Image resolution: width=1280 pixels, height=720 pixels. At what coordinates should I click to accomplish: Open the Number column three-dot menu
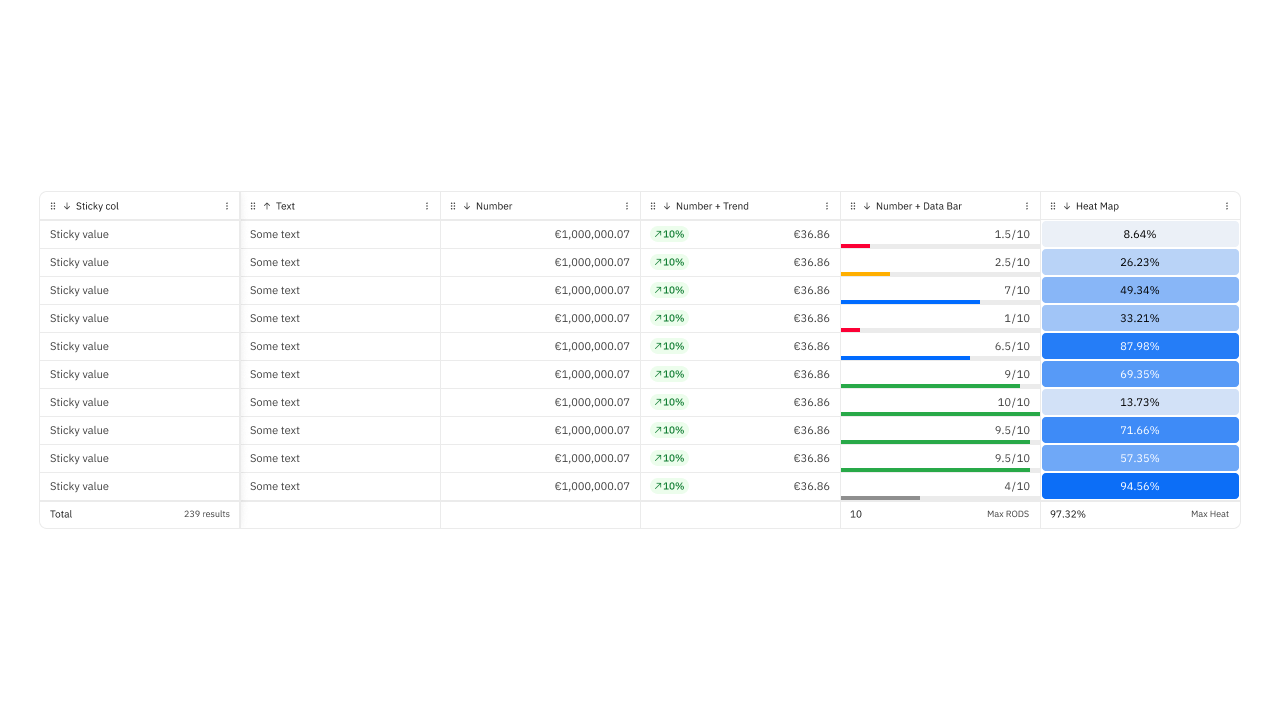pos(627,206)
